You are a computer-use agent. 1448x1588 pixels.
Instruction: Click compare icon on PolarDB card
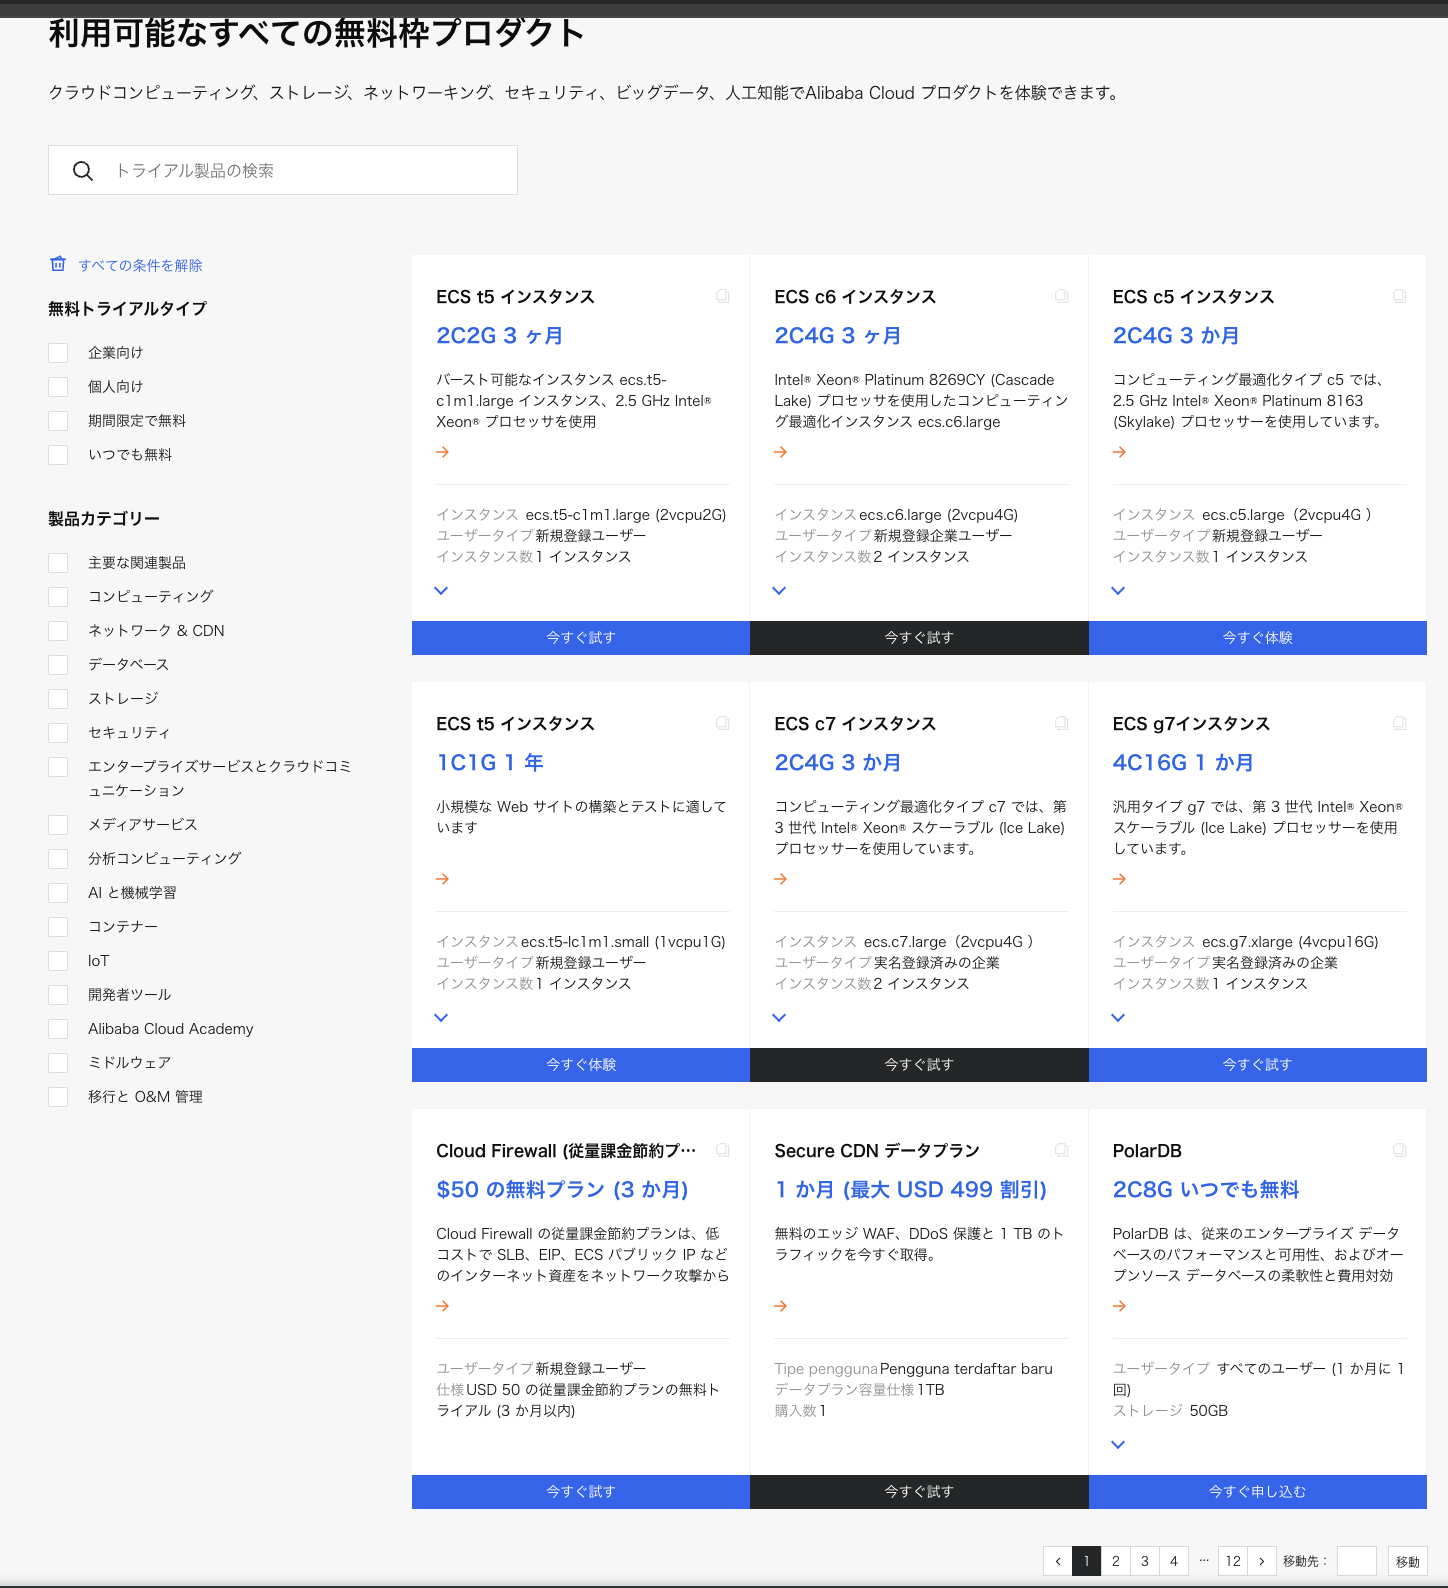coord(1400,1150)
